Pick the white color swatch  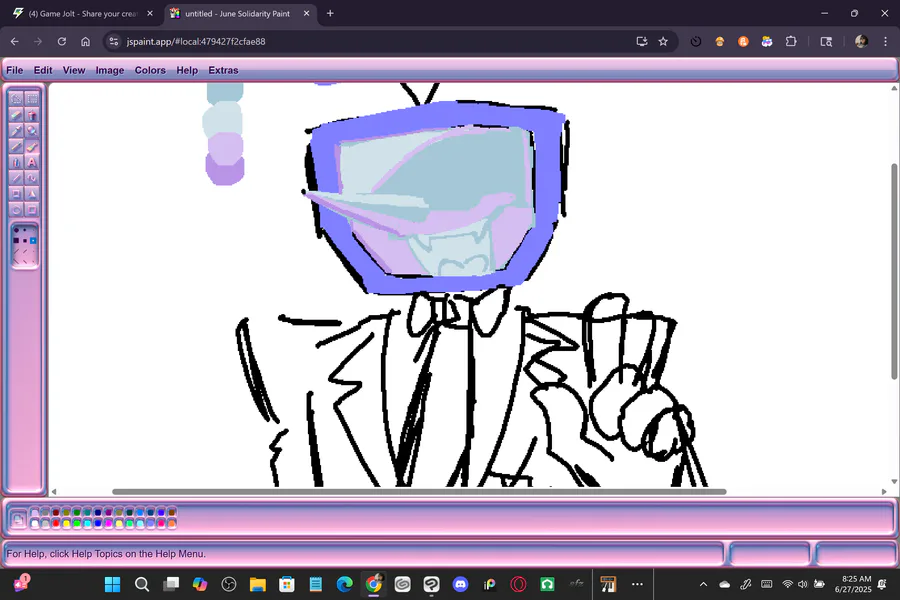tap(35, 524)
